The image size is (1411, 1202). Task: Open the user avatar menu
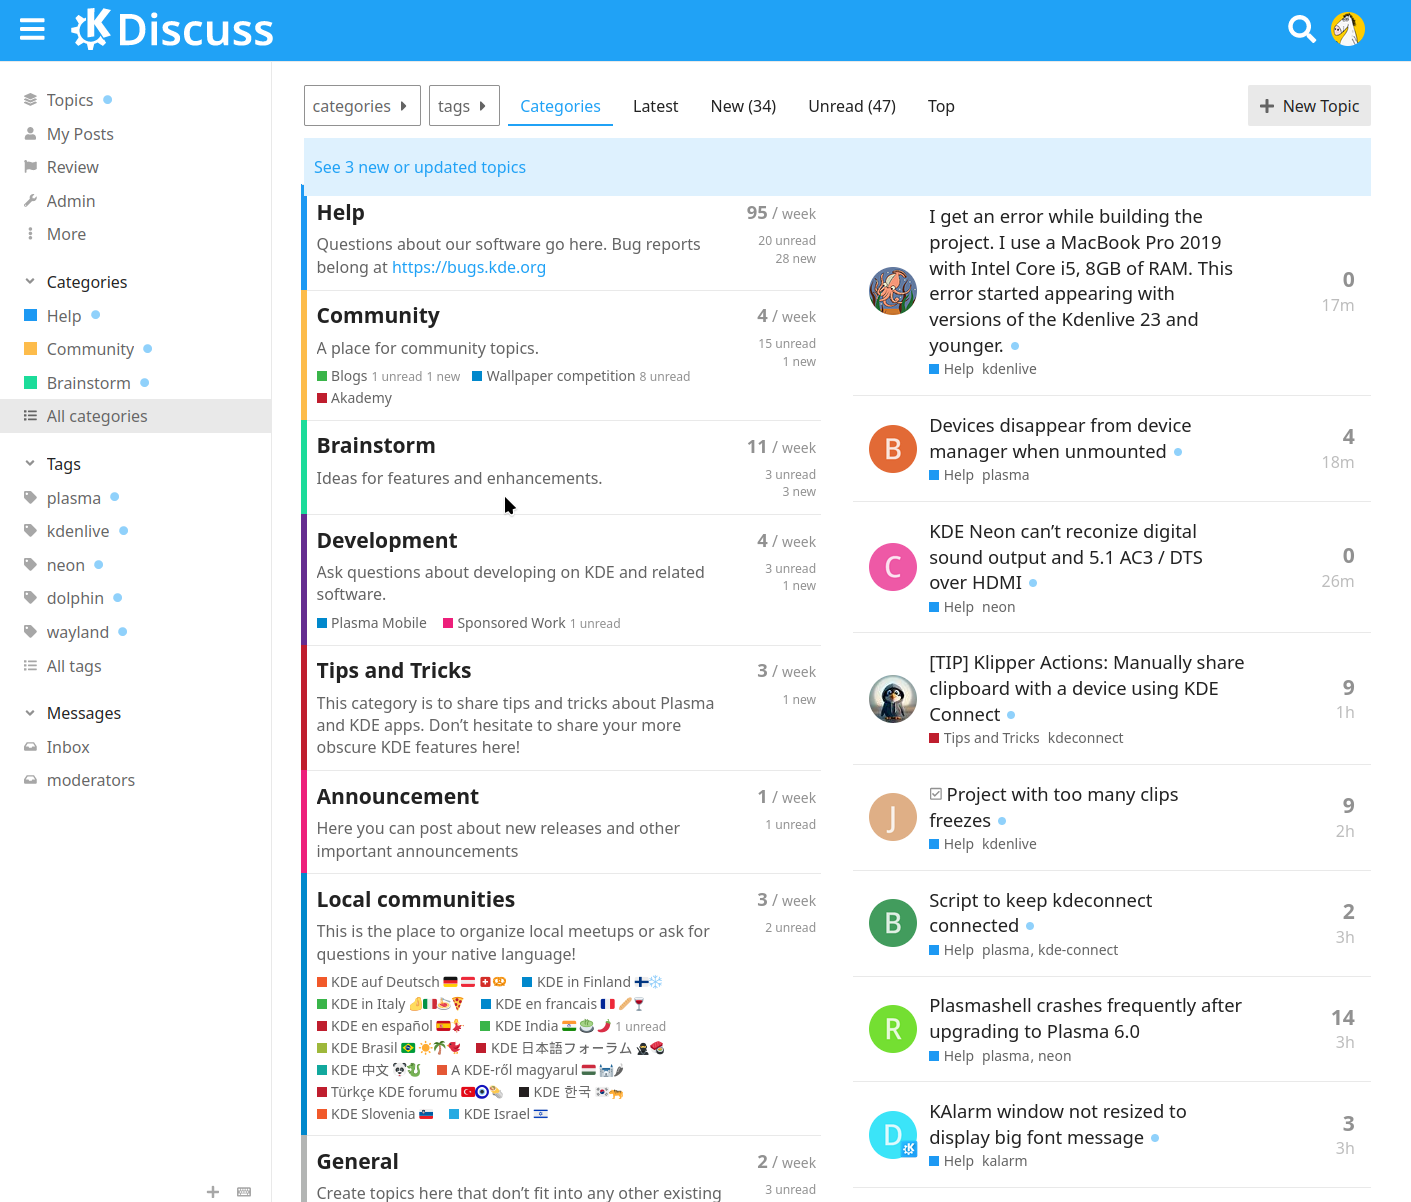tap(1348, 29)
